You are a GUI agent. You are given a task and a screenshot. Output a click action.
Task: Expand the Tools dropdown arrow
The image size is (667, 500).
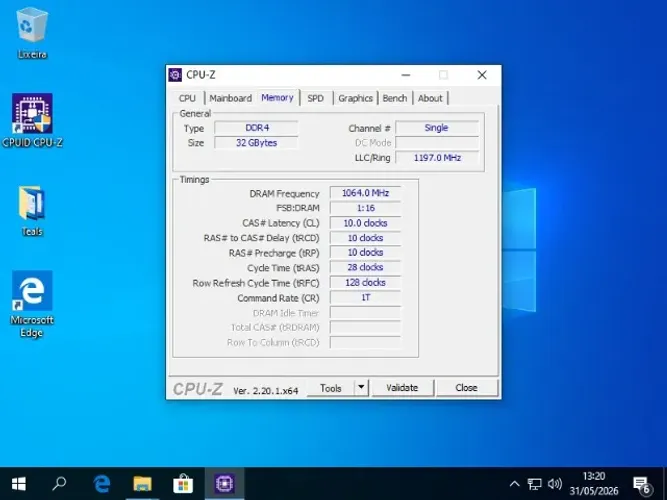pyautogui.click(x=361, y=388)
